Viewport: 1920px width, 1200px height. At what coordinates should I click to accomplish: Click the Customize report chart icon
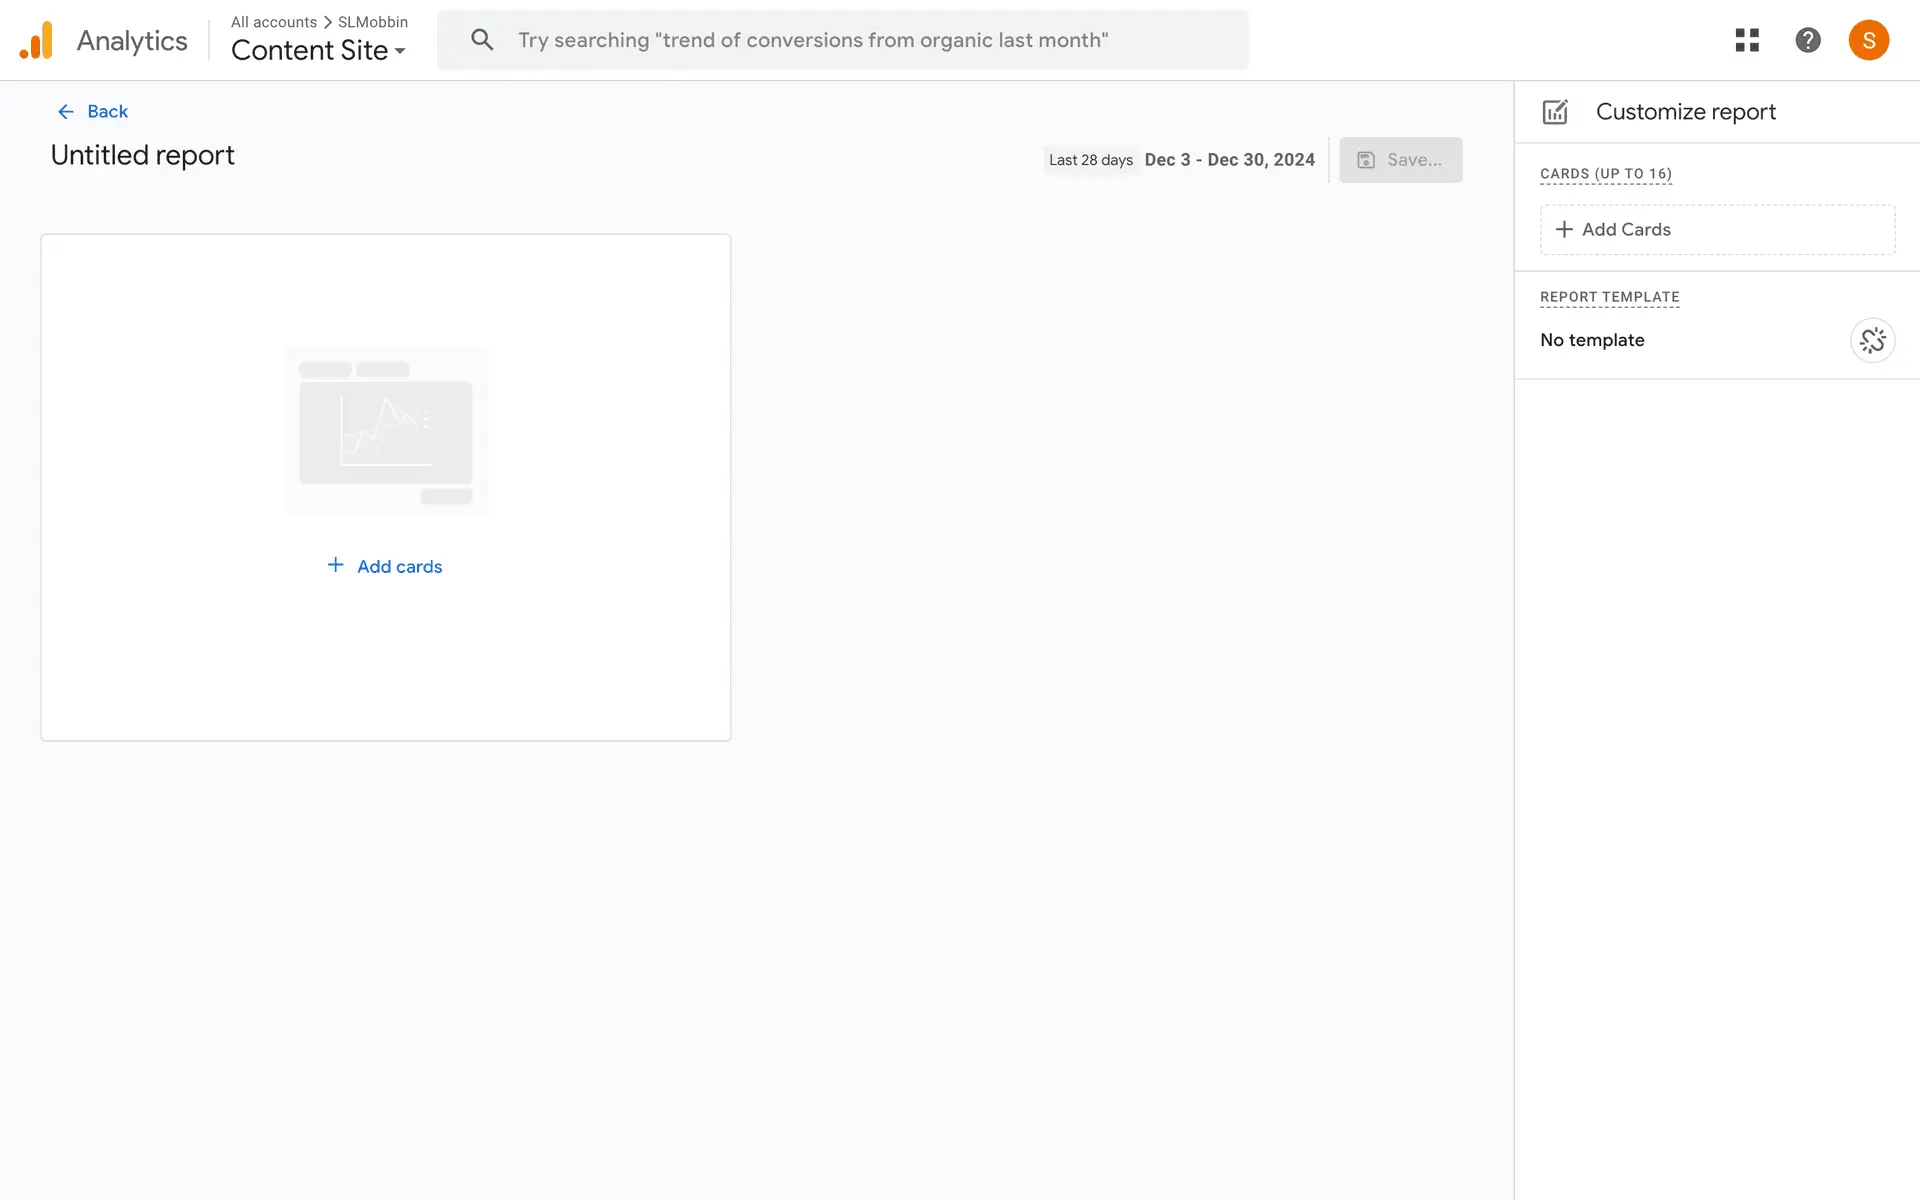point(1555,112)
